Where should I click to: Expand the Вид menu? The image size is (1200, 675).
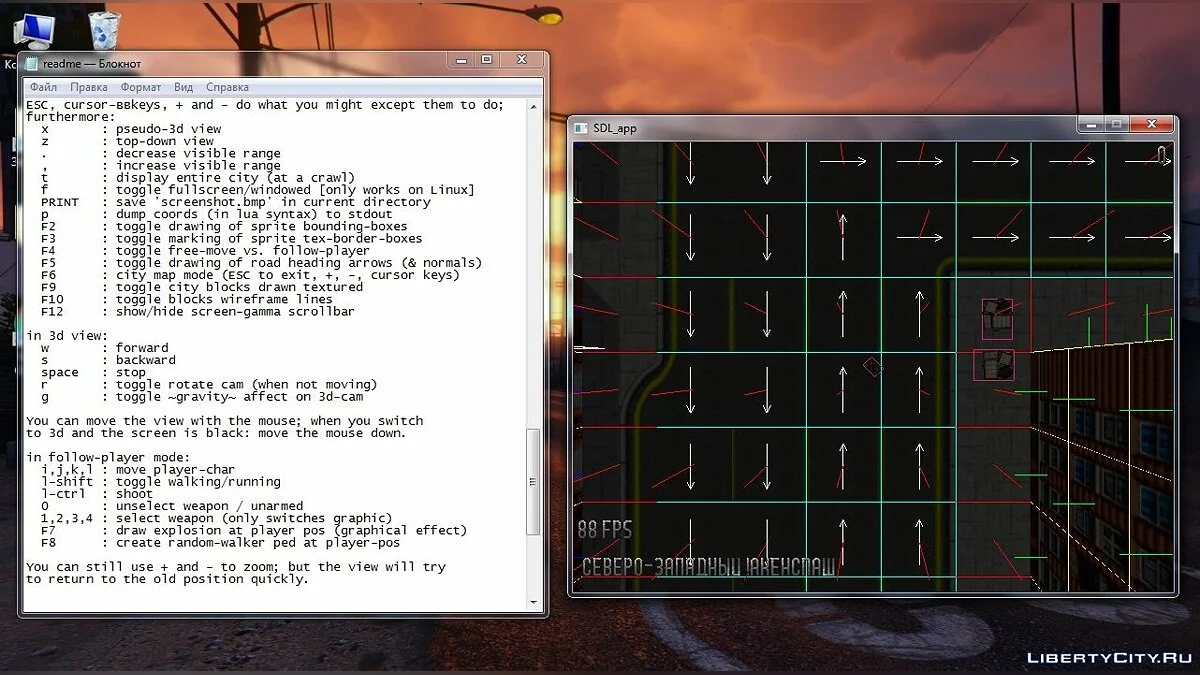pyautogui.click(x=183, y=87)
